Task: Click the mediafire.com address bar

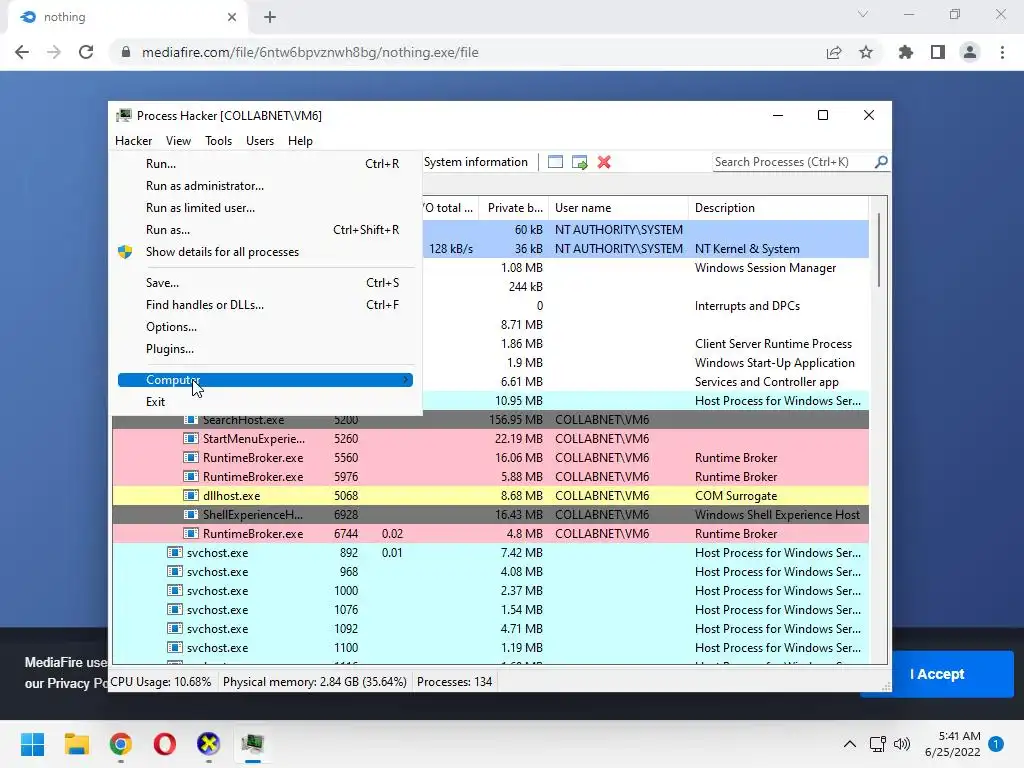Action: 466,52
